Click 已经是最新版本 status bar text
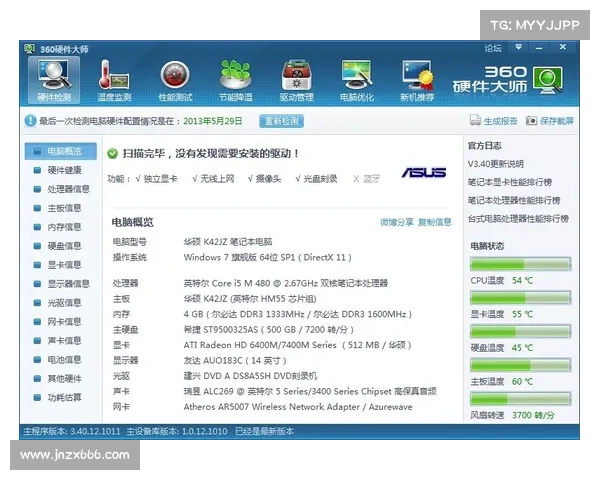 click(x=264, y=431)
